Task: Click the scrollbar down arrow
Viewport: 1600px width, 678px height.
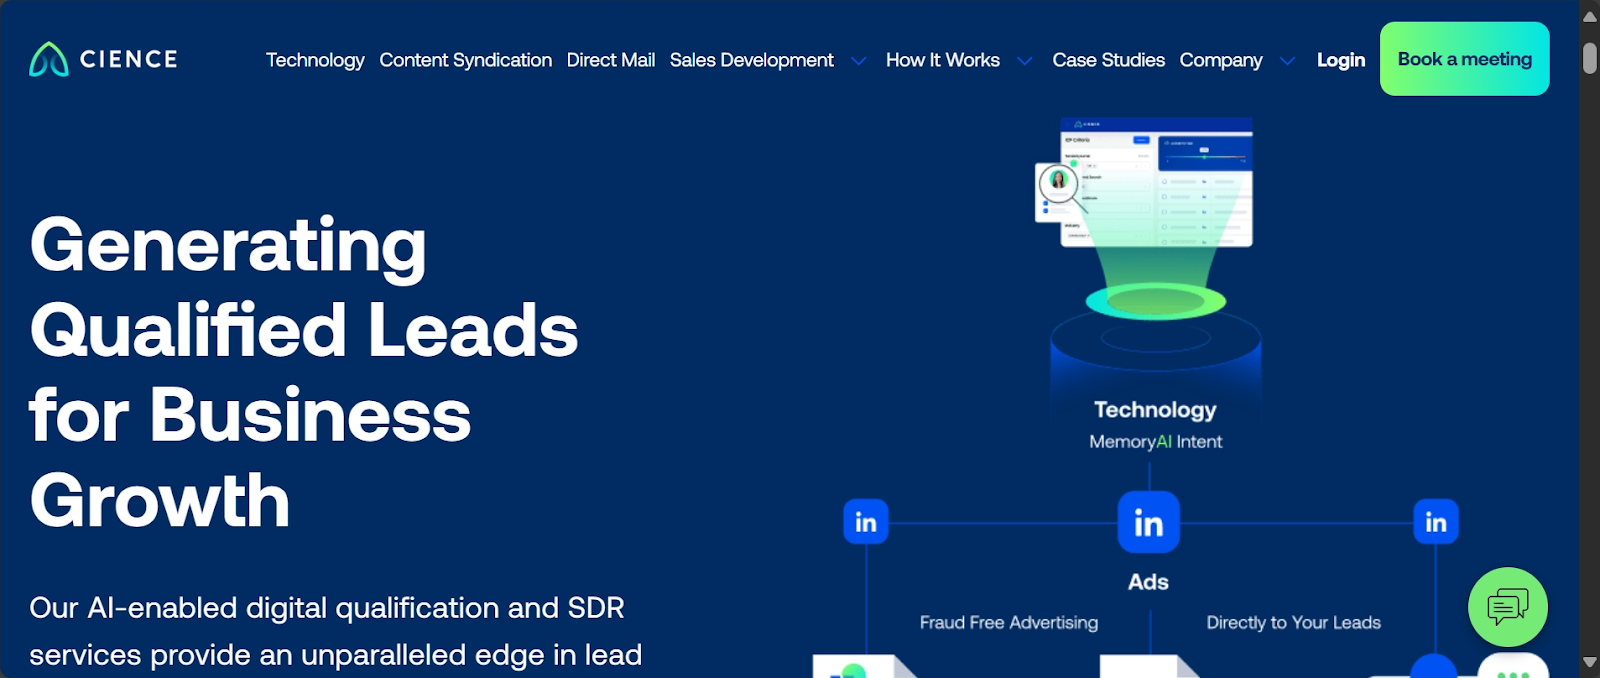Action: (x=1589, y=662)
